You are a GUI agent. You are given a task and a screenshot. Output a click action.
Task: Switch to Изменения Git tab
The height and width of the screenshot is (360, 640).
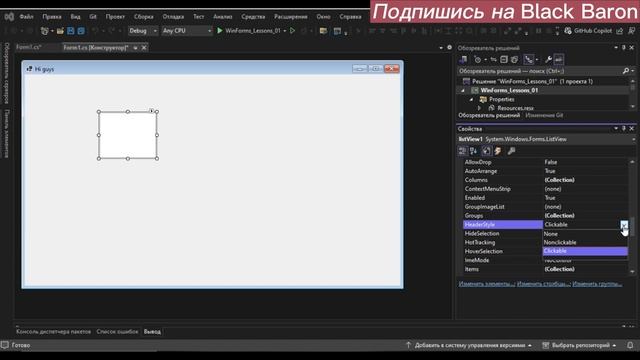(544, 116)
